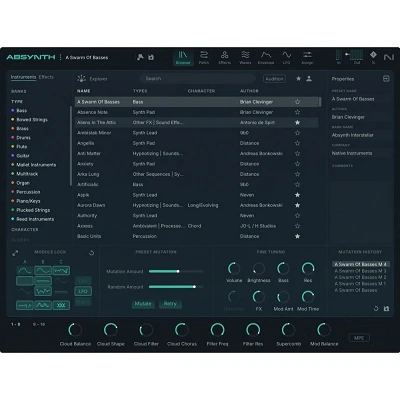
Task: Click the type filter sidebar scrollbar
Action: (71, 146)
